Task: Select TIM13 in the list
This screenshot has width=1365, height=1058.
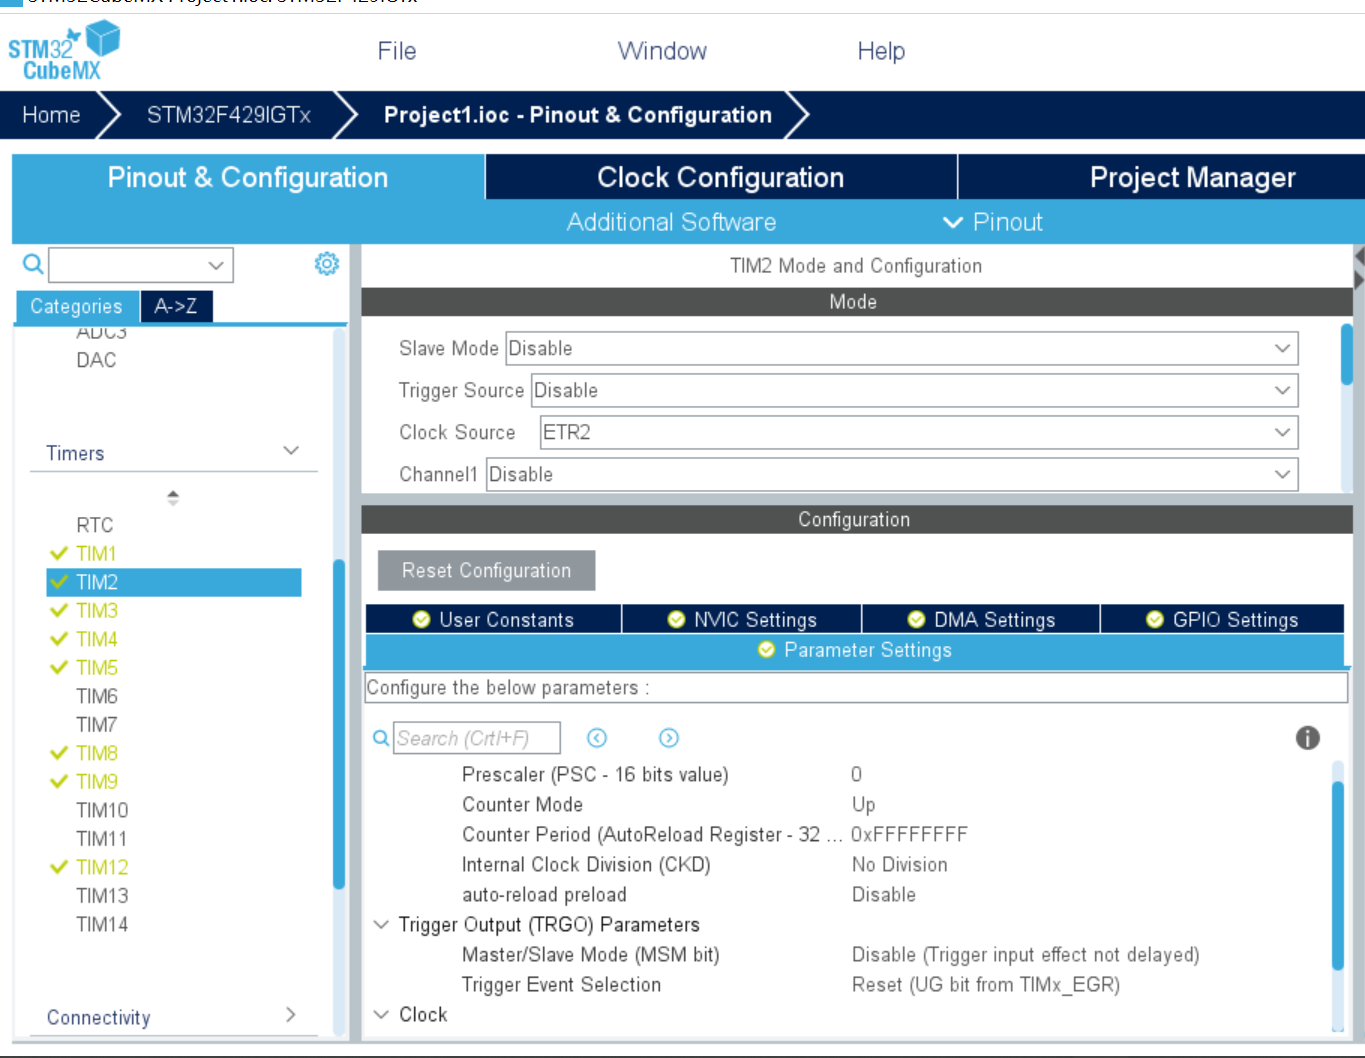Action: [102, 896]
